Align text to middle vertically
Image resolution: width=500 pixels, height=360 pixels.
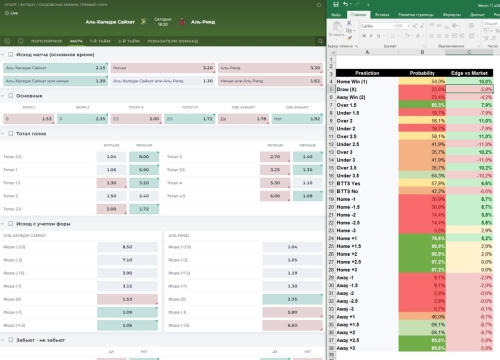(x=439, y=26)
